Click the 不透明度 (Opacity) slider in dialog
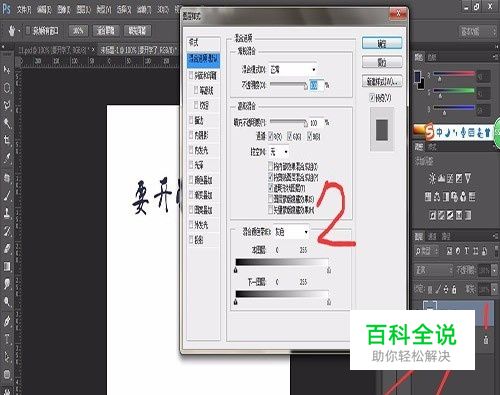The image size is (500, 395). 289,85
